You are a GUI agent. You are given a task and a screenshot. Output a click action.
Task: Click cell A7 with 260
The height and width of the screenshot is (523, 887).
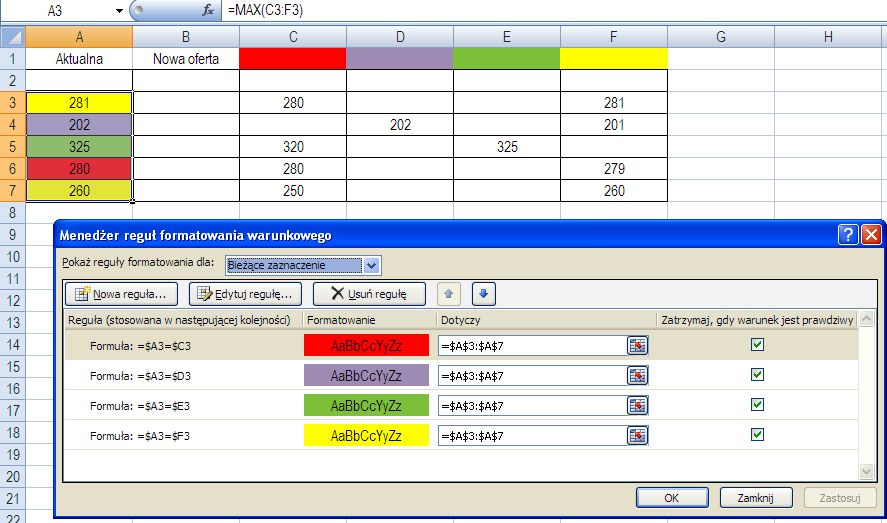[79, 191]
